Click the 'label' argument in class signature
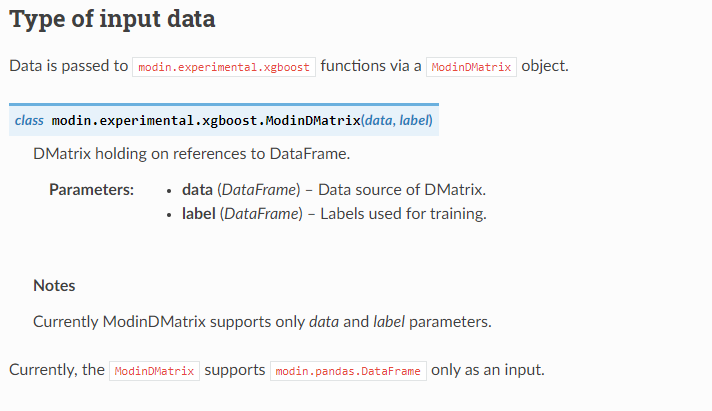The height and width of the screenshot is (411, 712). pyautogui.click(x=413, y=120)
